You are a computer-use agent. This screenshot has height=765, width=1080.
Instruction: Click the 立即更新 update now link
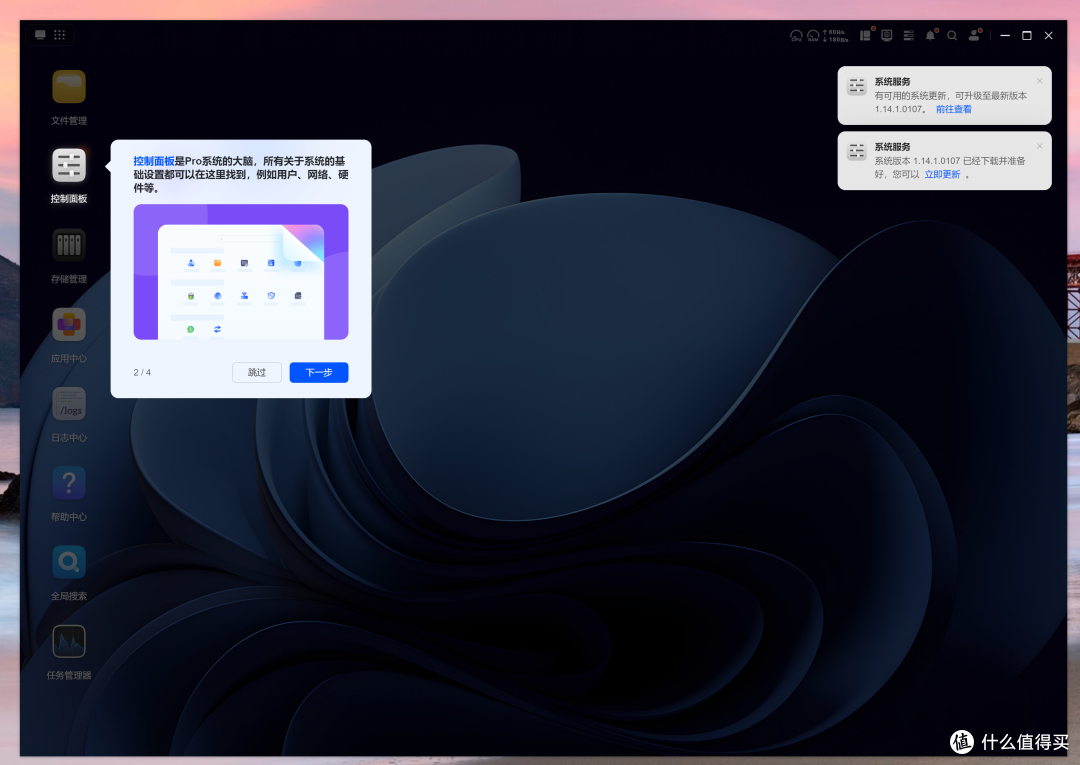point(942,174)
